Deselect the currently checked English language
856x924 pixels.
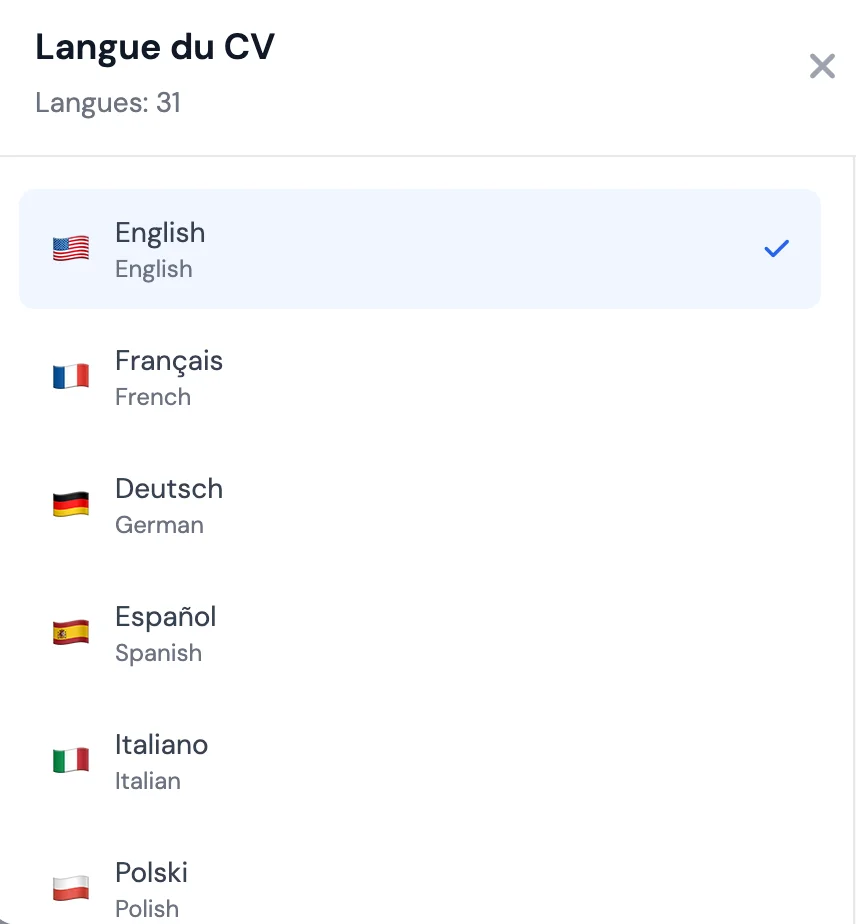[420, 248]
